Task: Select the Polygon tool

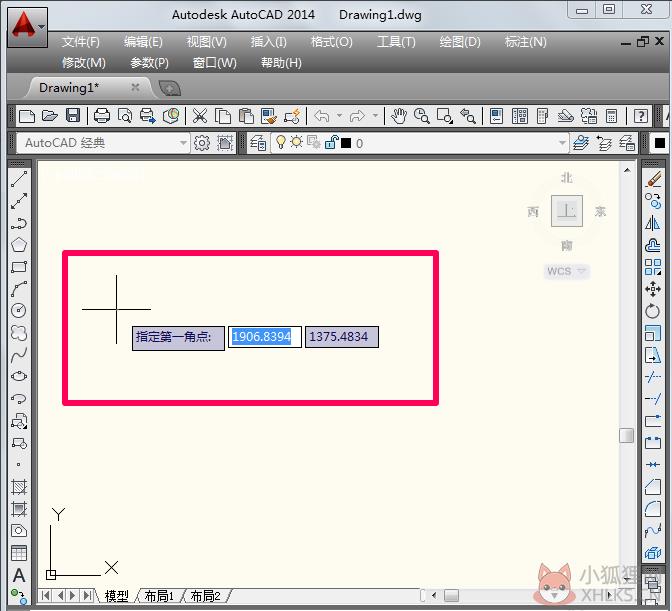Action: tap(19, 245)
